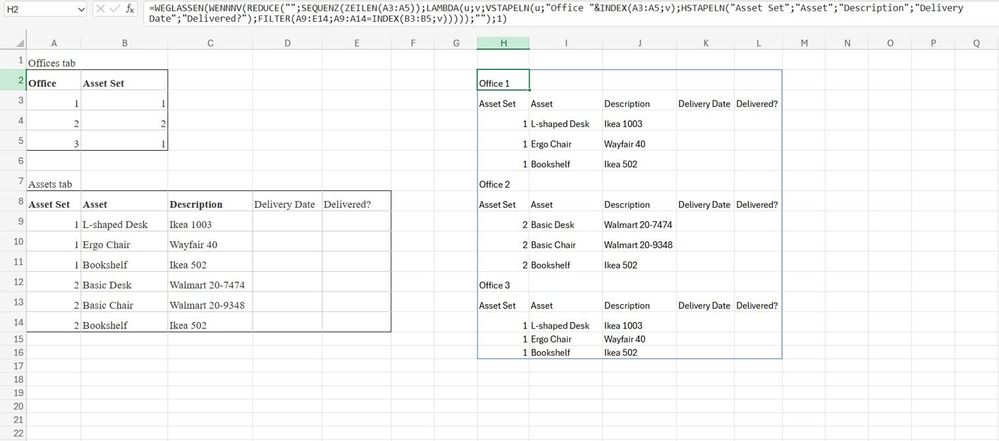Select column M header
This screenshot has height=441, width=999.
[803, 43]
